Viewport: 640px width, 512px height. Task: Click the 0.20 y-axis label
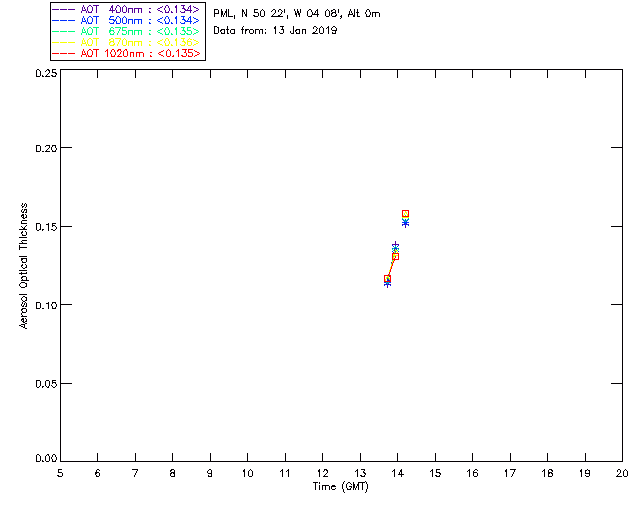(46, 148)
